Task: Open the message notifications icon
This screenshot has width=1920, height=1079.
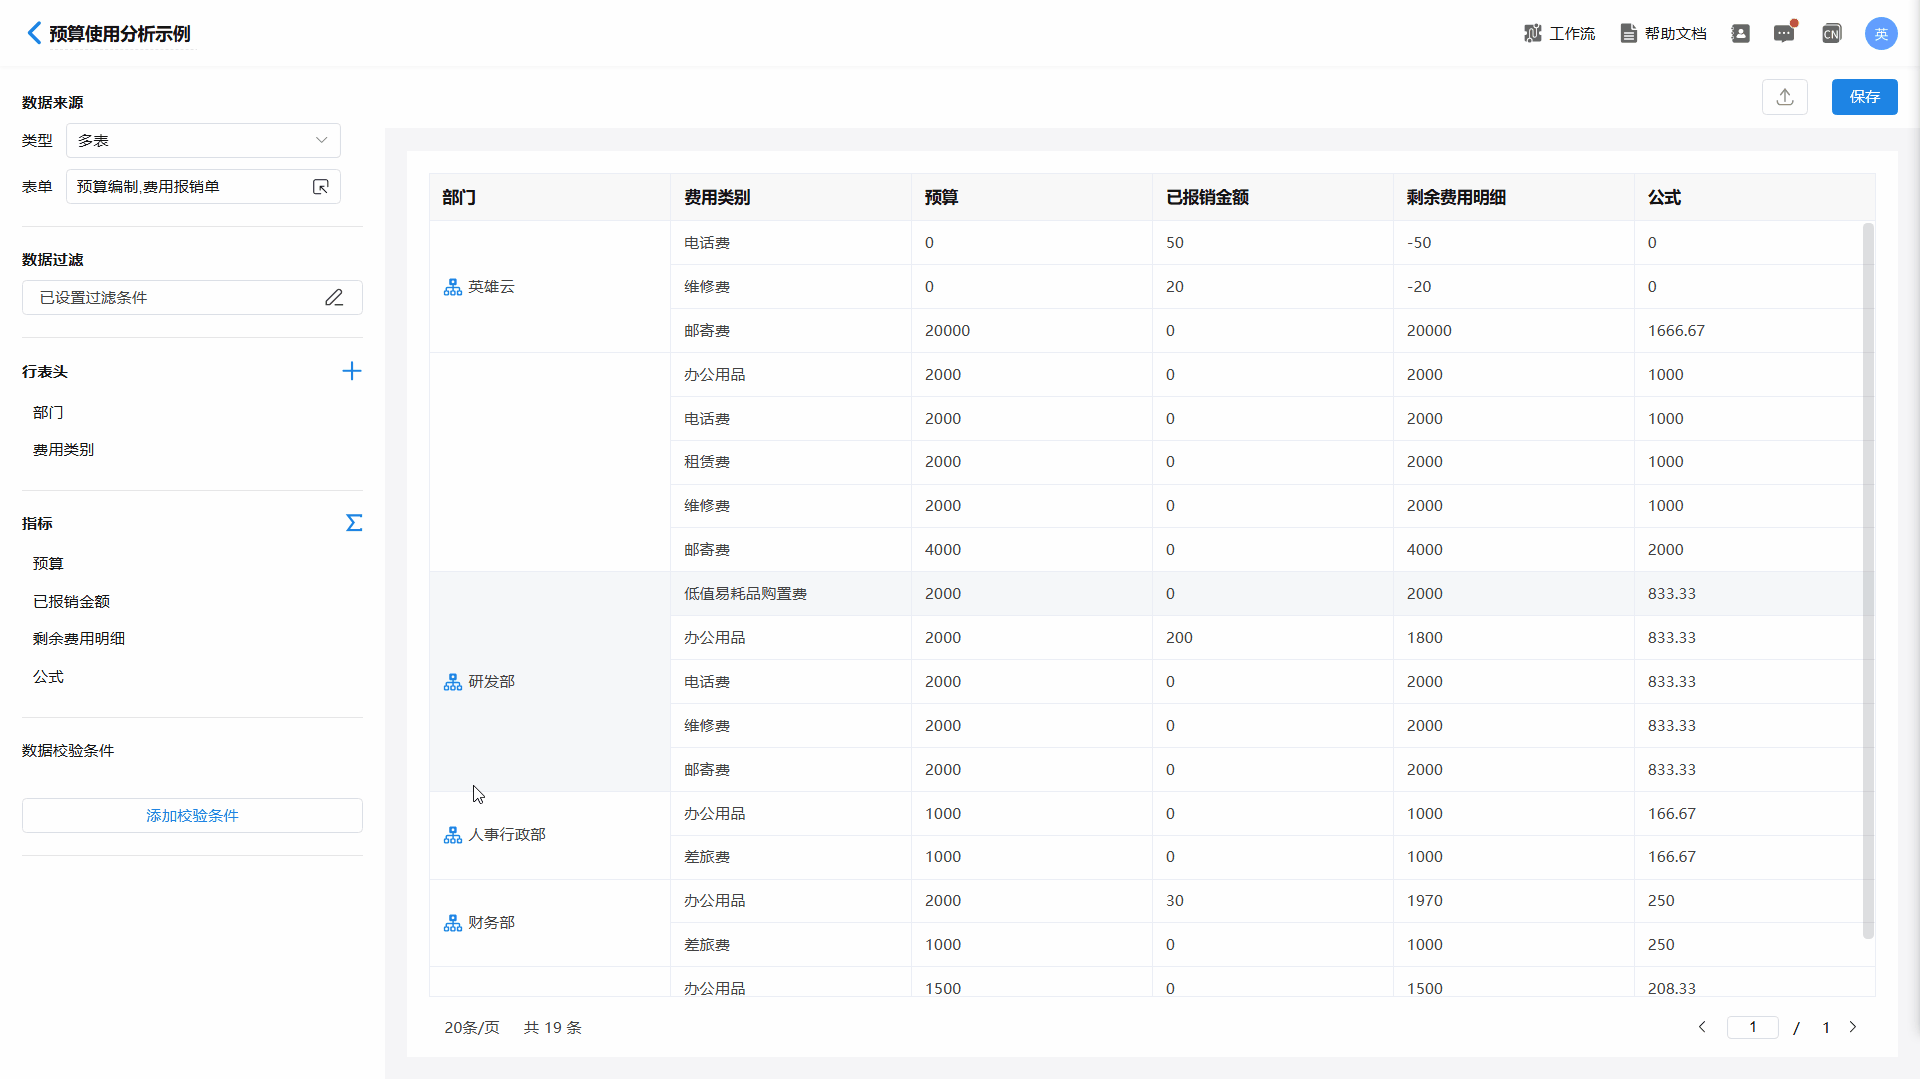Action: [1784, 34]
